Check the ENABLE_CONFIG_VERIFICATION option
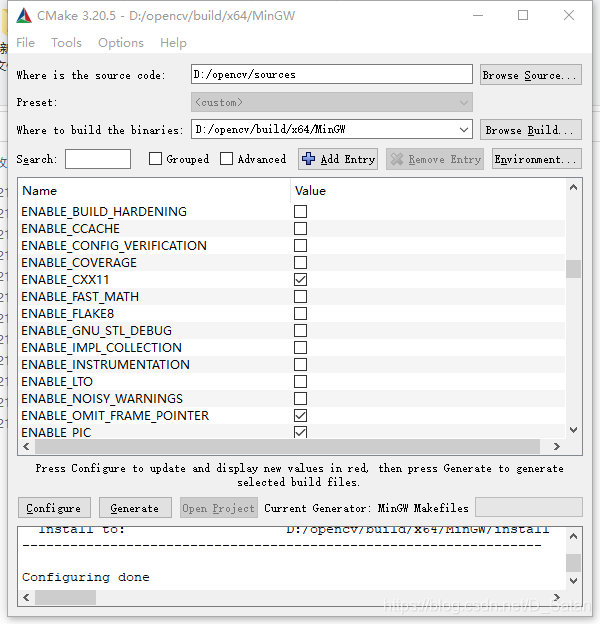Viewport: 600px width, 624px height. pyautogui.click(x=300, y=246)
